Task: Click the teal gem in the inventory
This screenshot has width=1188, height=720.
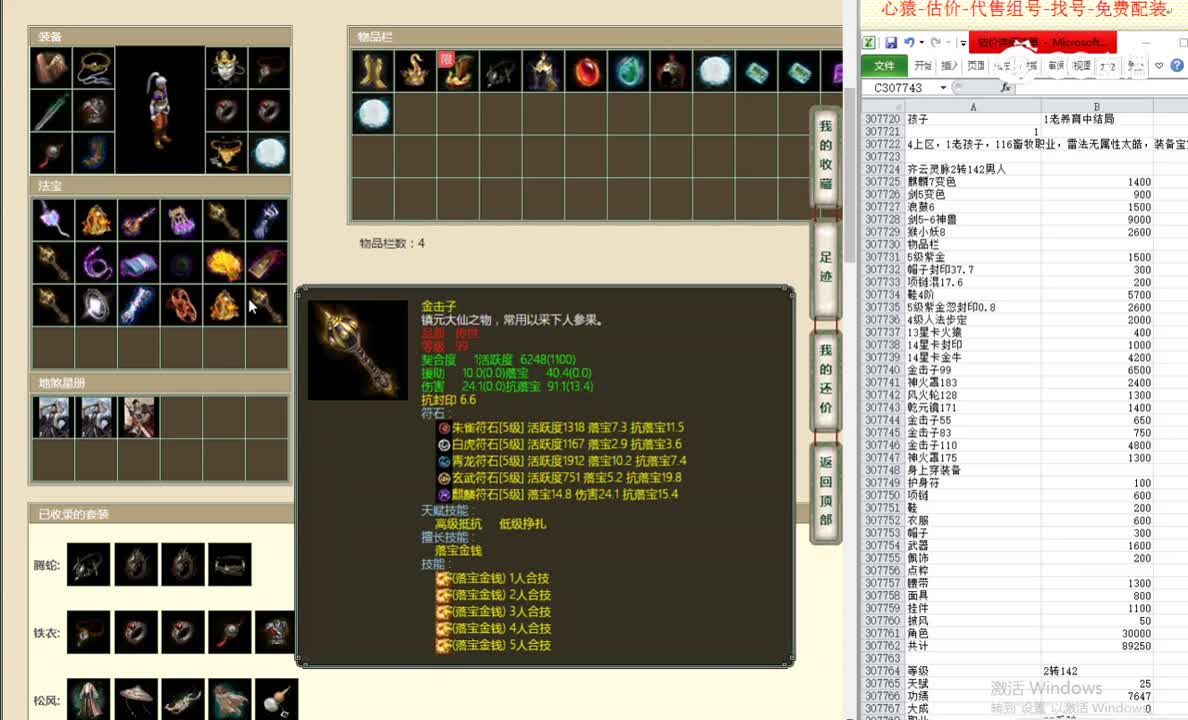Action: coord(628,71)
